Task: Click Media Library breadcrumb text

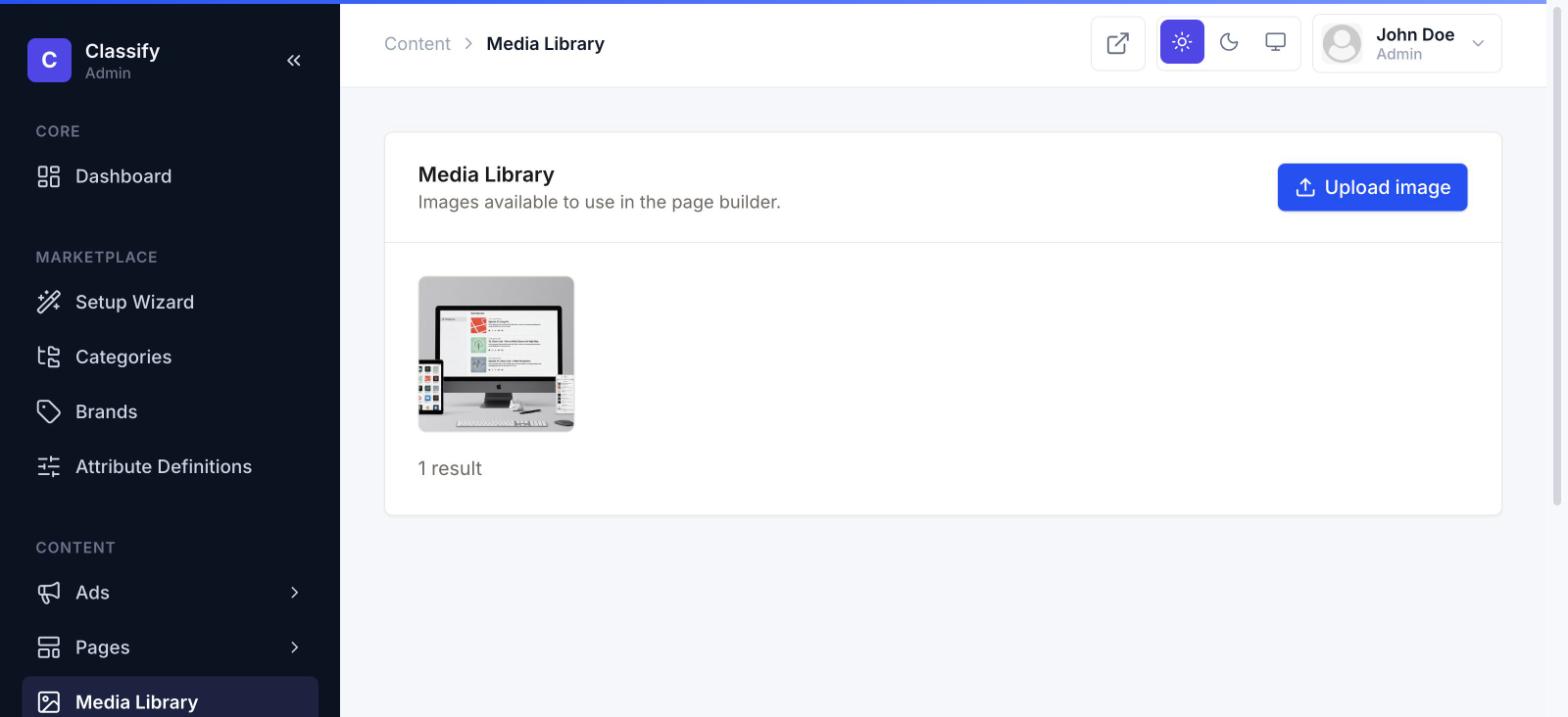Action: pos(545,44)
